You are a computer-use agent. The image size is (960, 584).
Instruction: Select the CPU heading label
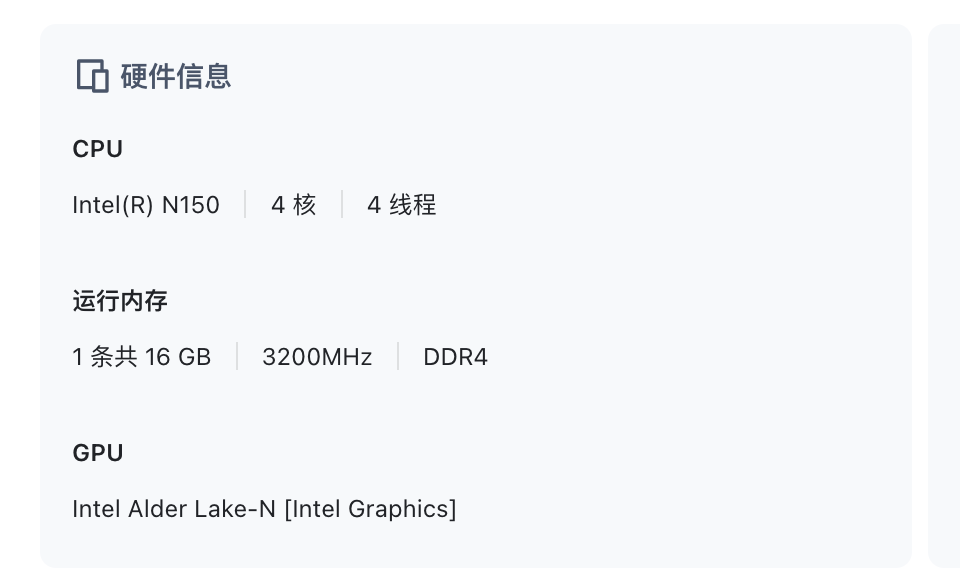(98, 149)
